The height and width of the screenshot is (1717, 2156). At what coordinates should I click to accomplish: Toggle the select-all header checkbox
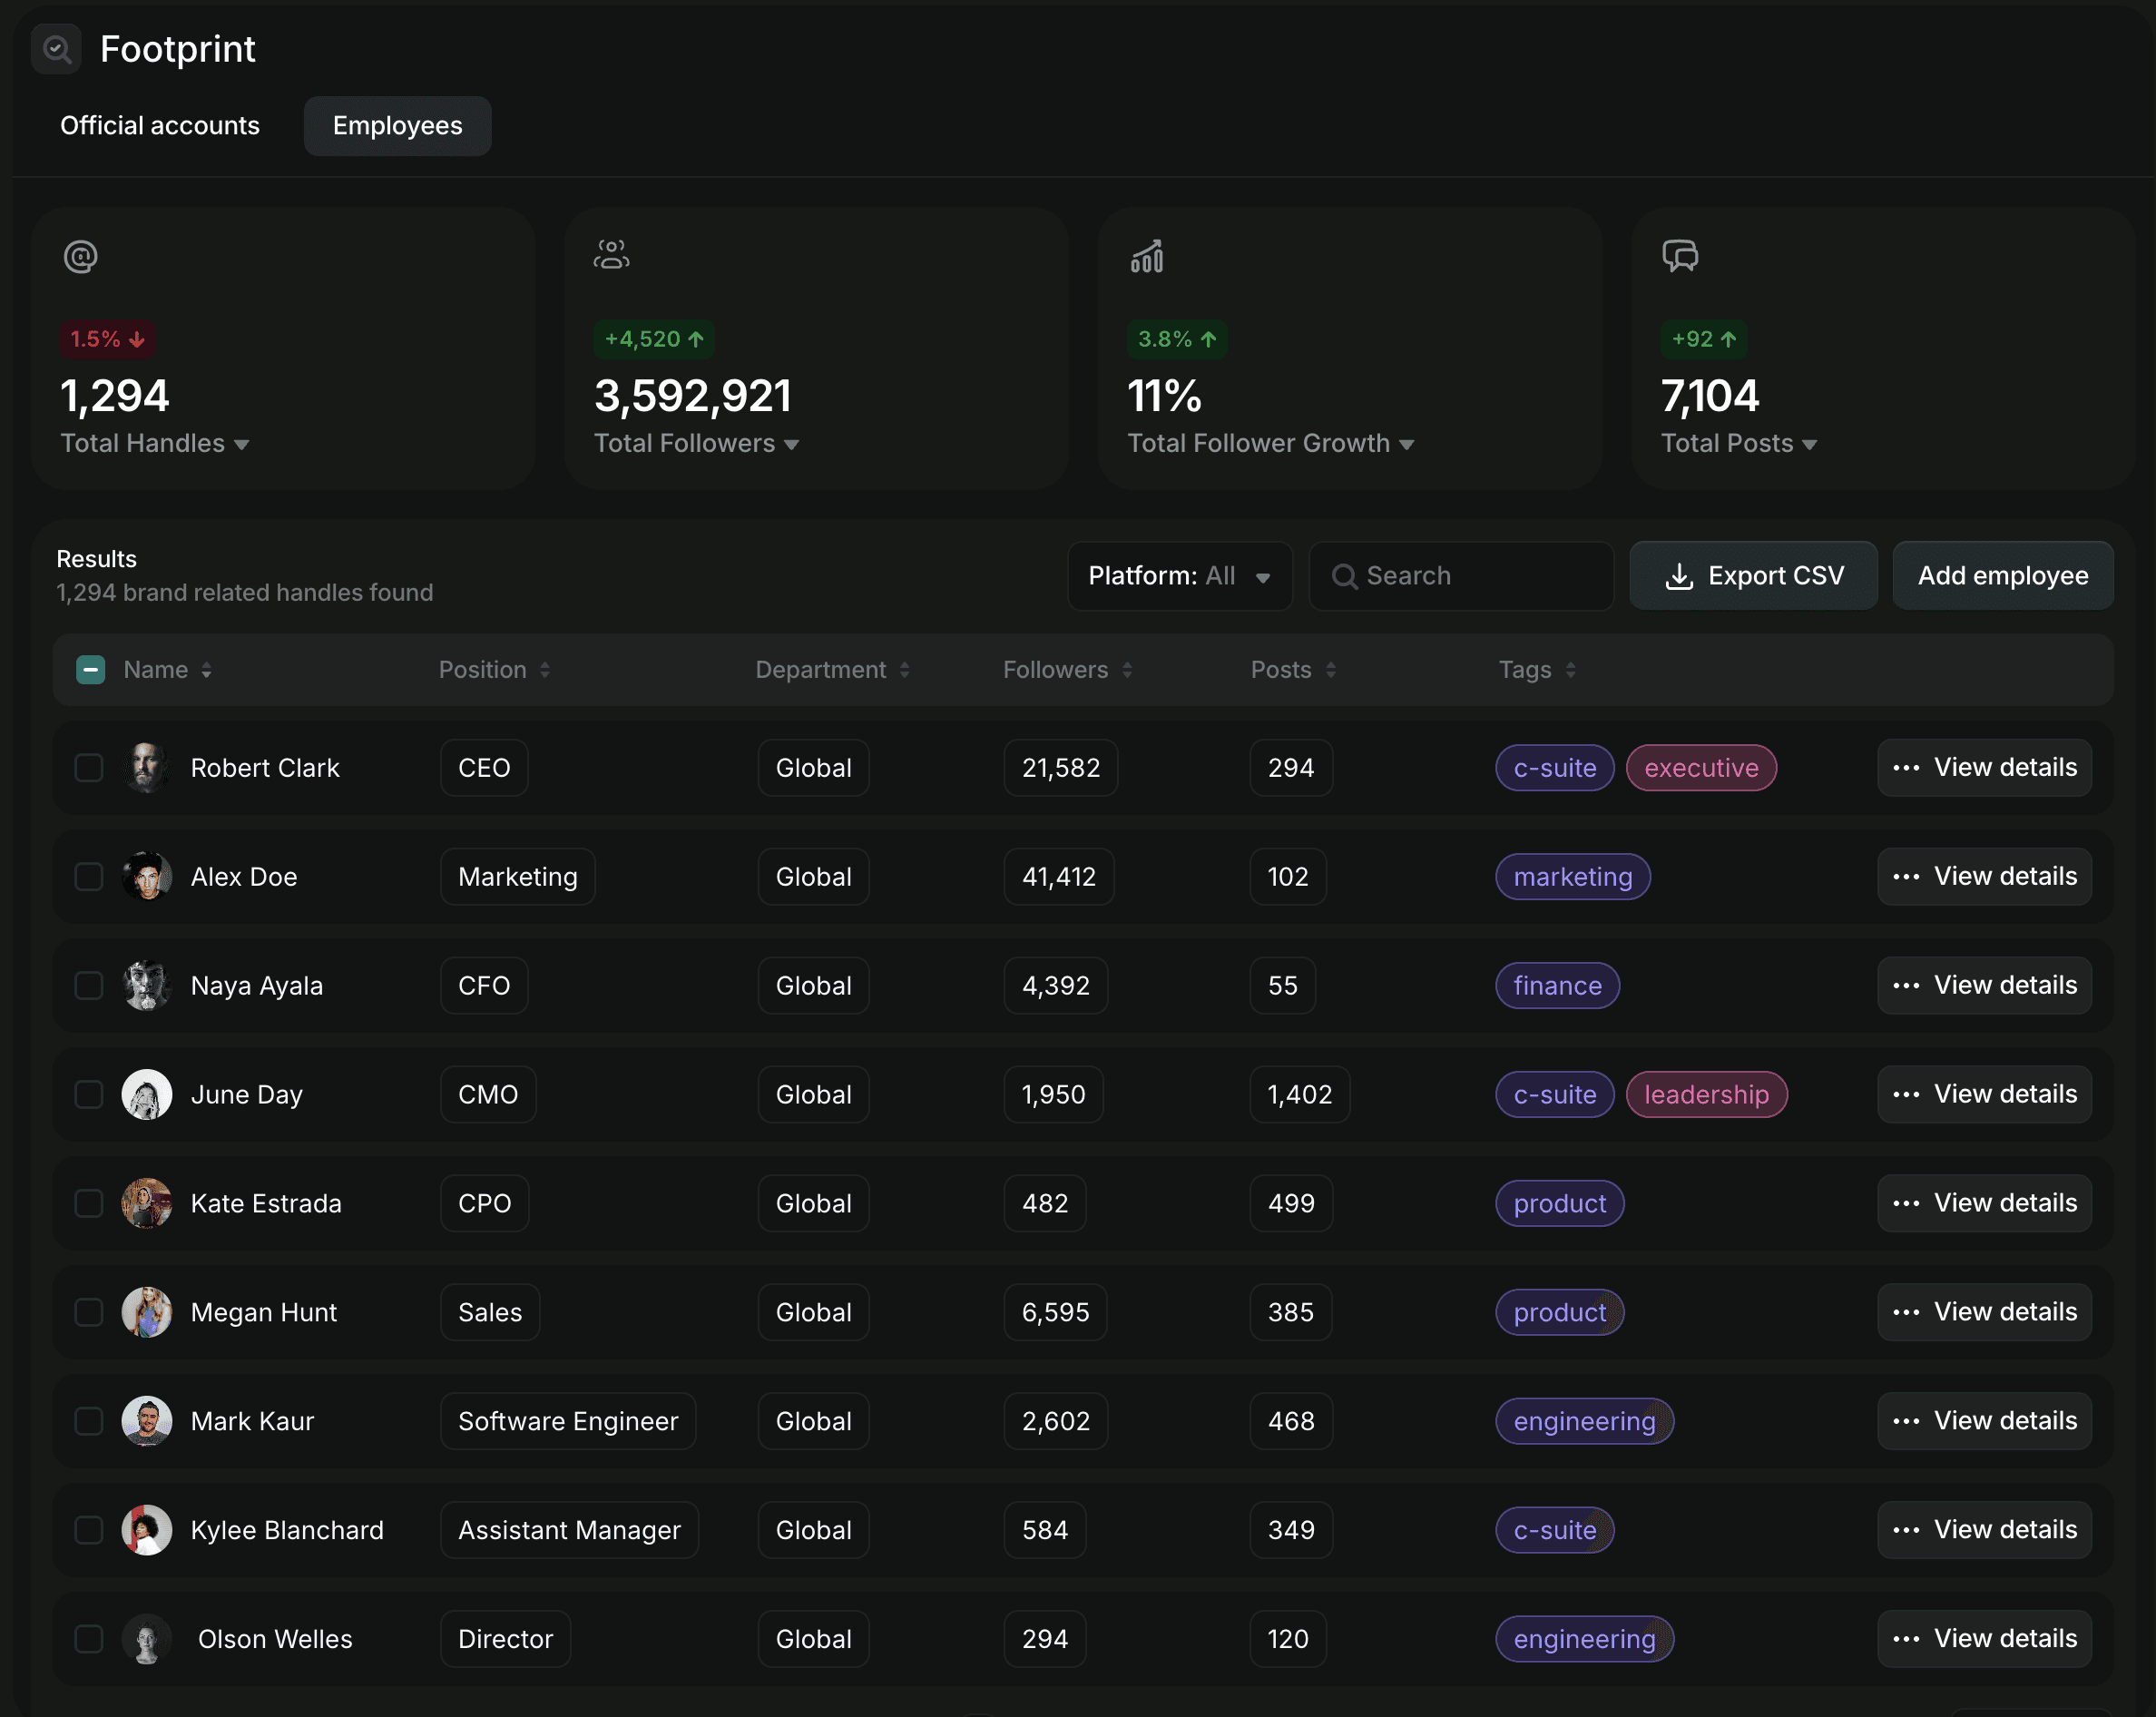click(x=90, y=670)
